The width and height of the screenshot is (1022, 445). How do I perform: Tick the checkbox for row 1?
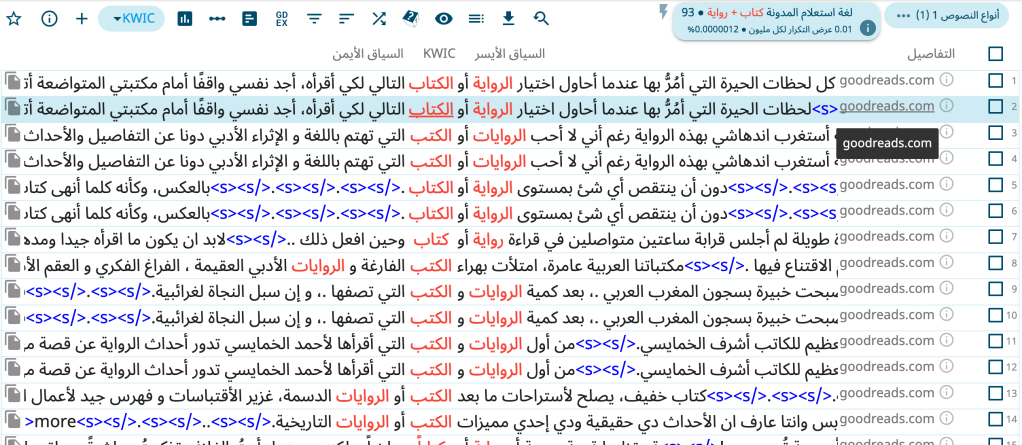(x=995, y=80)
